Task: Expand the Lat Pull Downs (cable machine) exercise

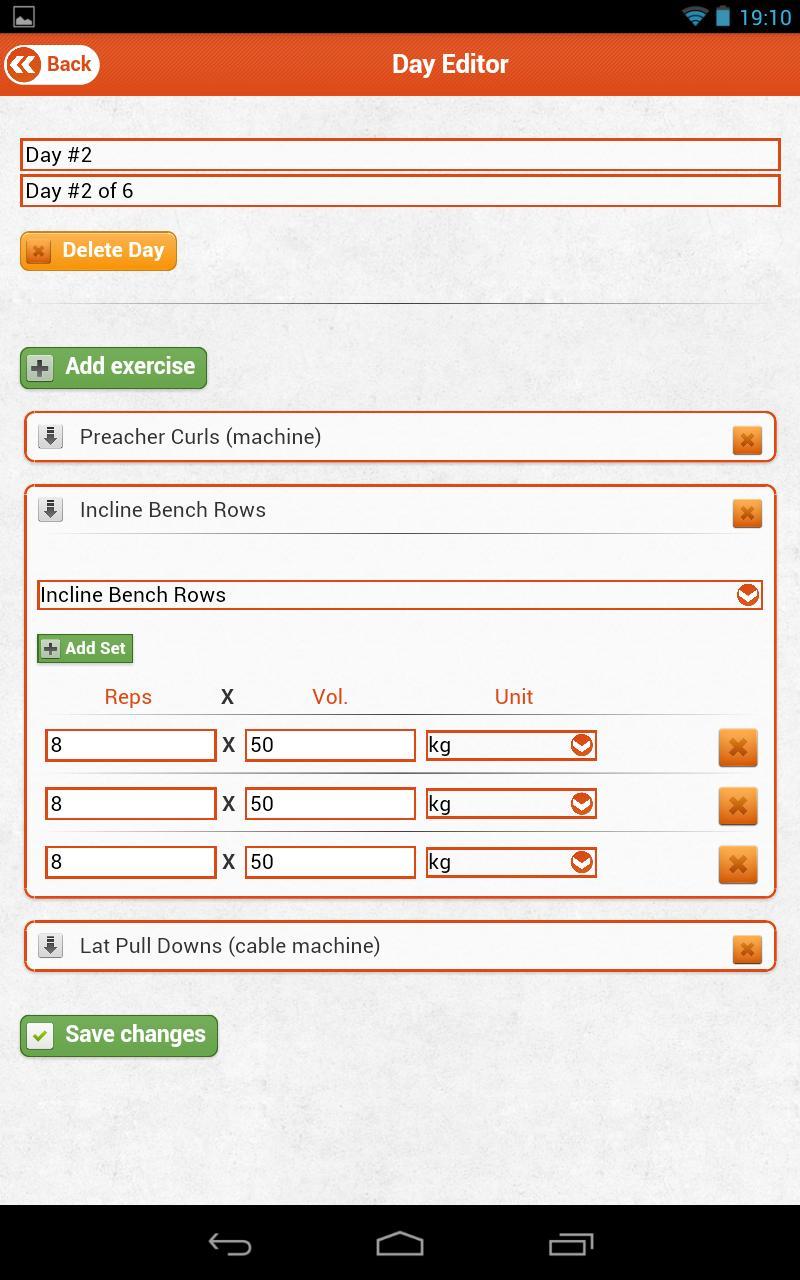Action: pos(50,946)
